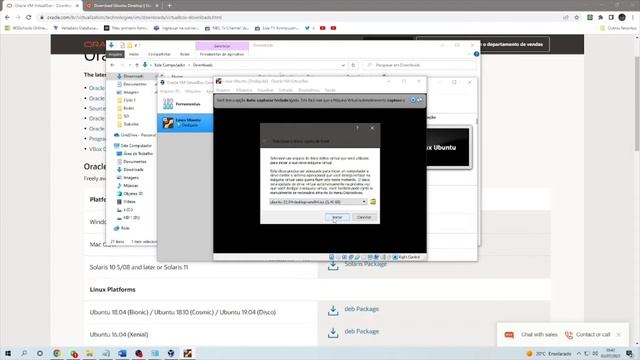The height and width of the screenshot is (360, 640).
Task: Open Outros favoritos bookmarks folder
Action: click(618, 28)
